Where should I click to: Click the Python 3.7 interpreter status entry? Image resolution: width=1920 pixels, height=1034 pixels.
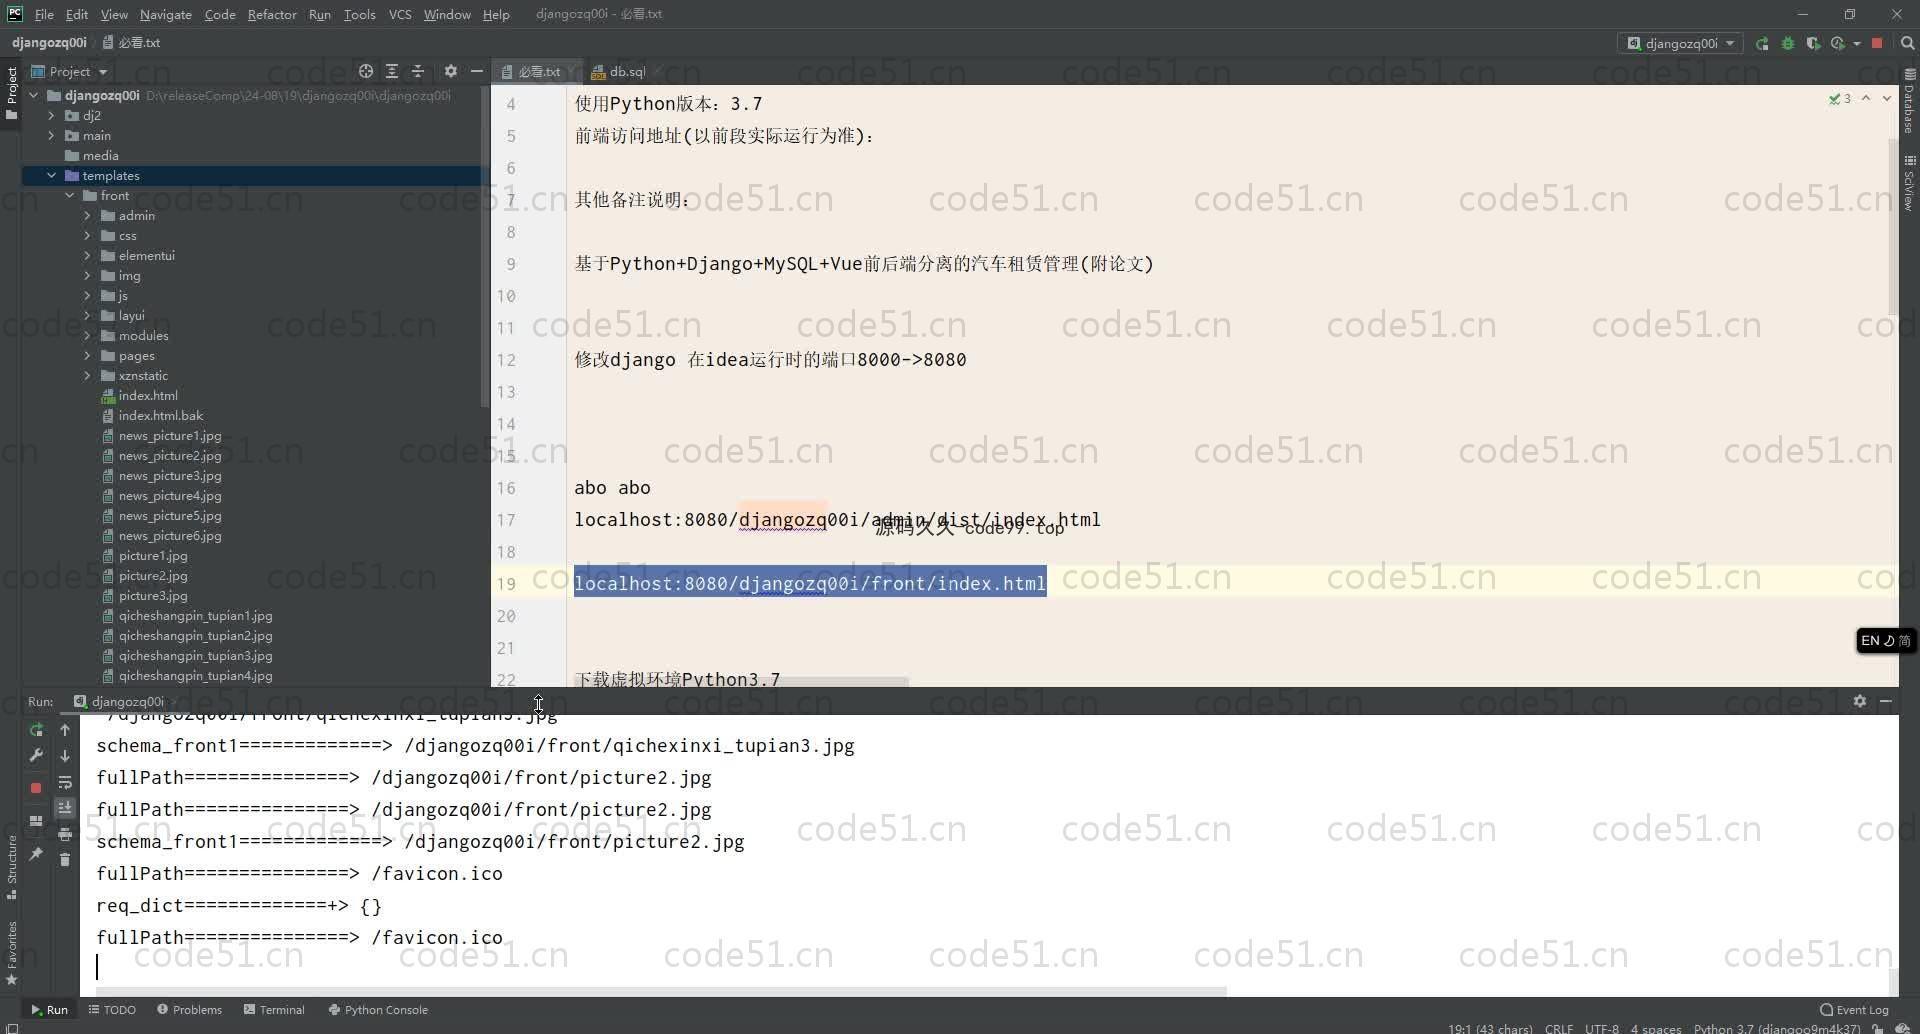(1777, 1028)
